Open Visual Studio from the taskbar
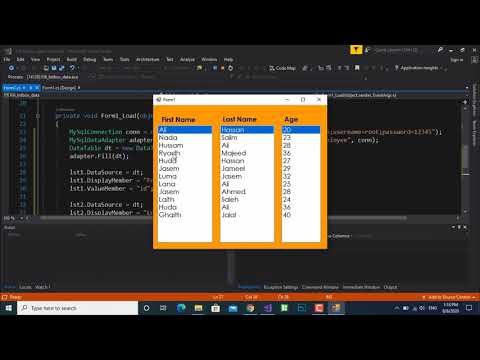 267,308
